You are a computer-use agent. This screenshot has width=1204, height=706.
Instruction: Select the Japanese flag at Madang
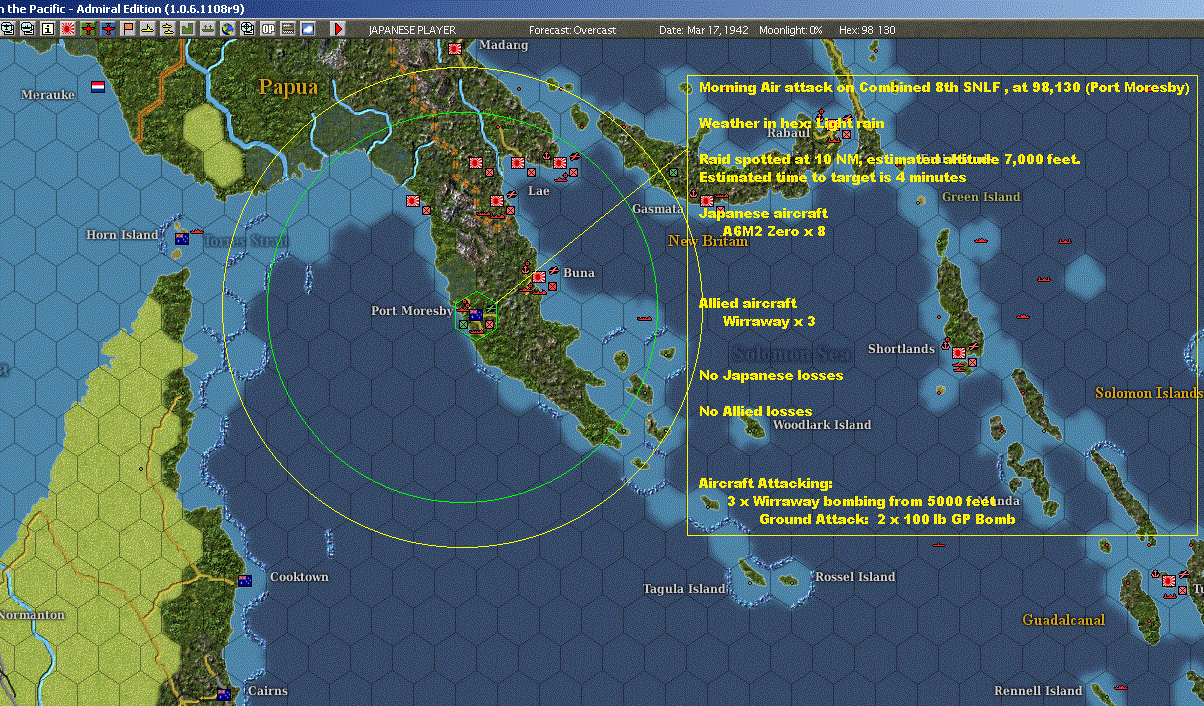[x=457, y=47]
